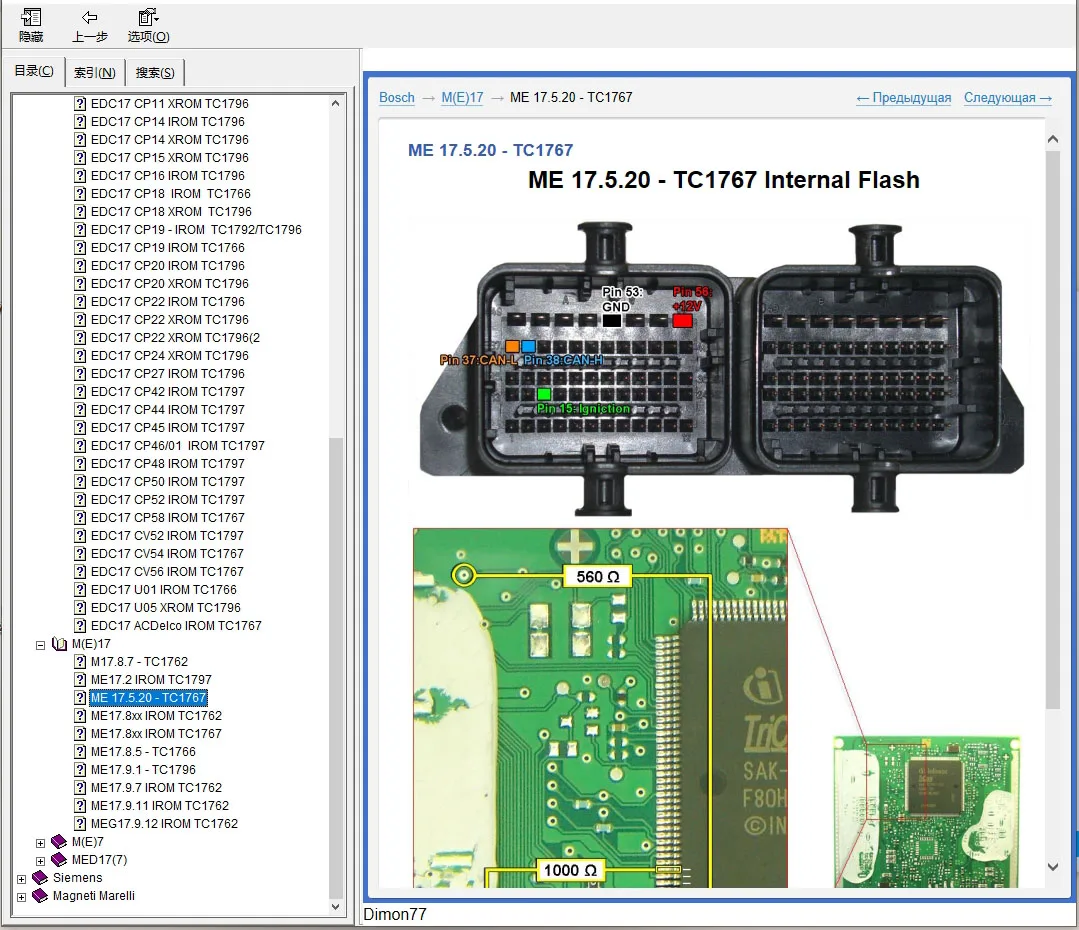Click topic icon of ME17.9.1 - TC1796
Screen dimensions: 1079x930
click(x=81, y=770)
